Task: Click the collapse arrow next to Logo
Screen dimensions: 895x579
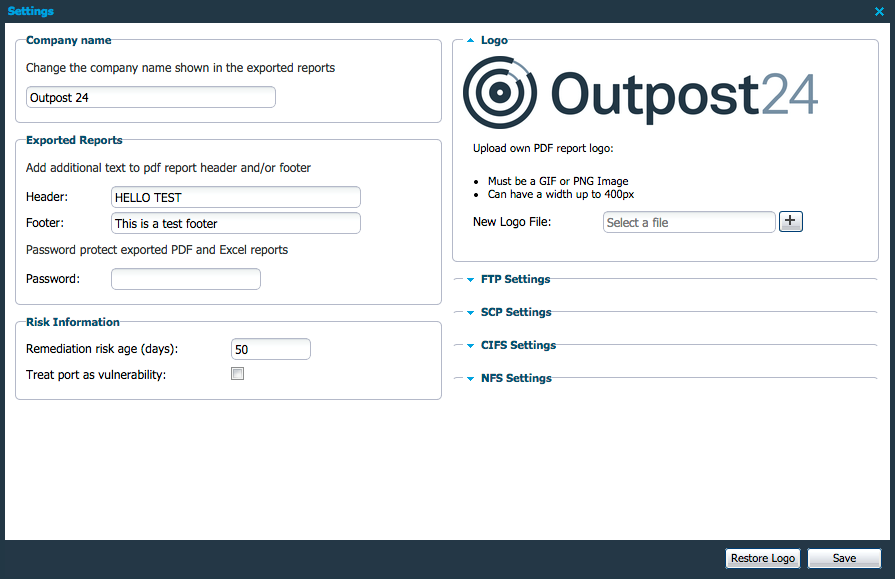Action: [x=469, y=40]
